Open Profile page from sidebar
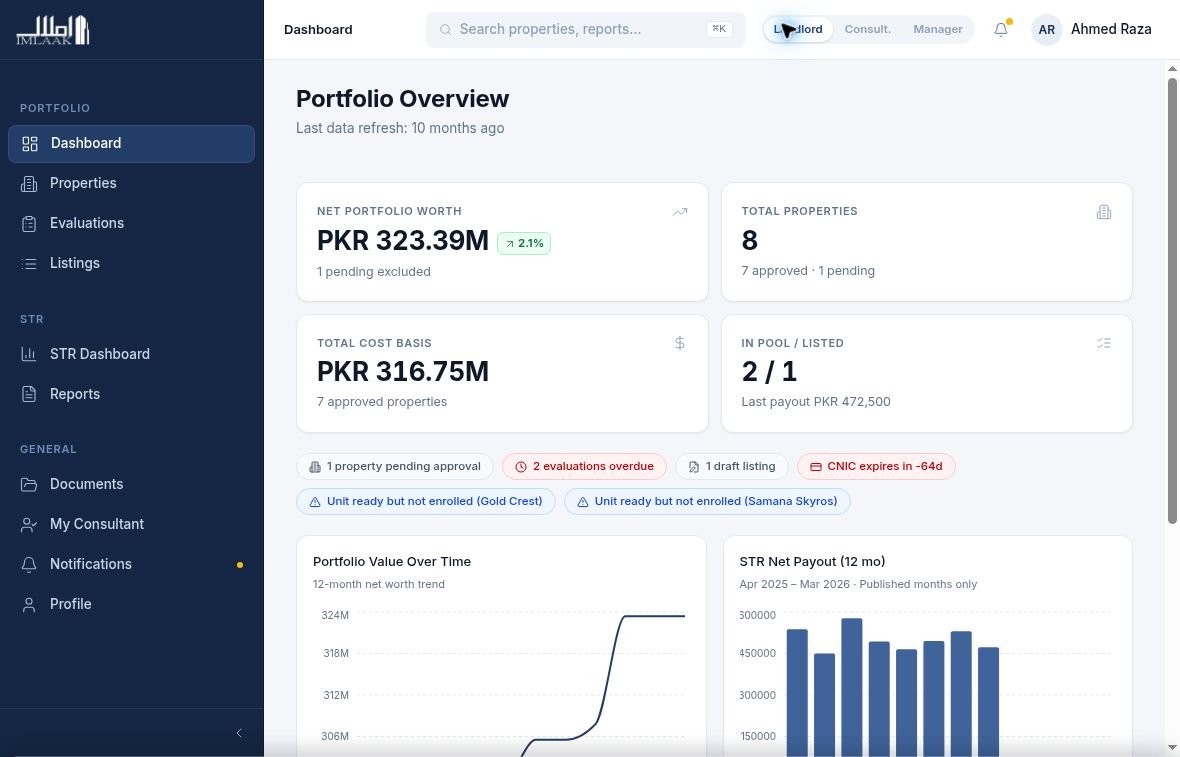The image size is (1180, 757). click(x=132, y=604)
